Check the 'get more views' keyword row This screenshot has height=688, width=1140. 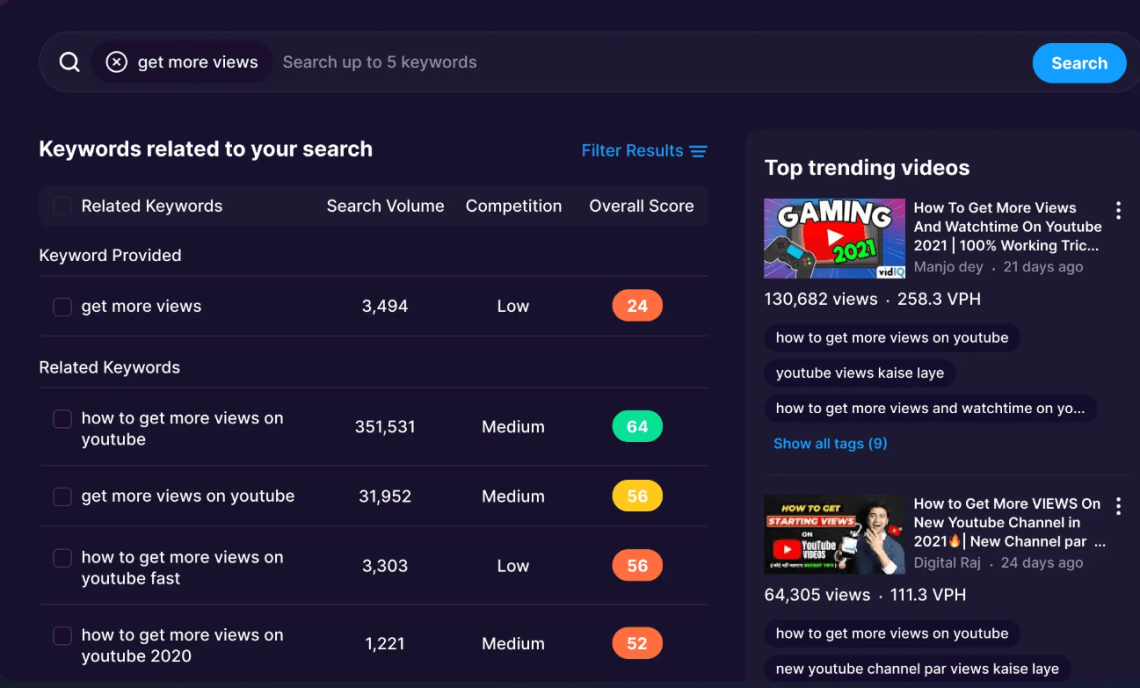(63, 306)
